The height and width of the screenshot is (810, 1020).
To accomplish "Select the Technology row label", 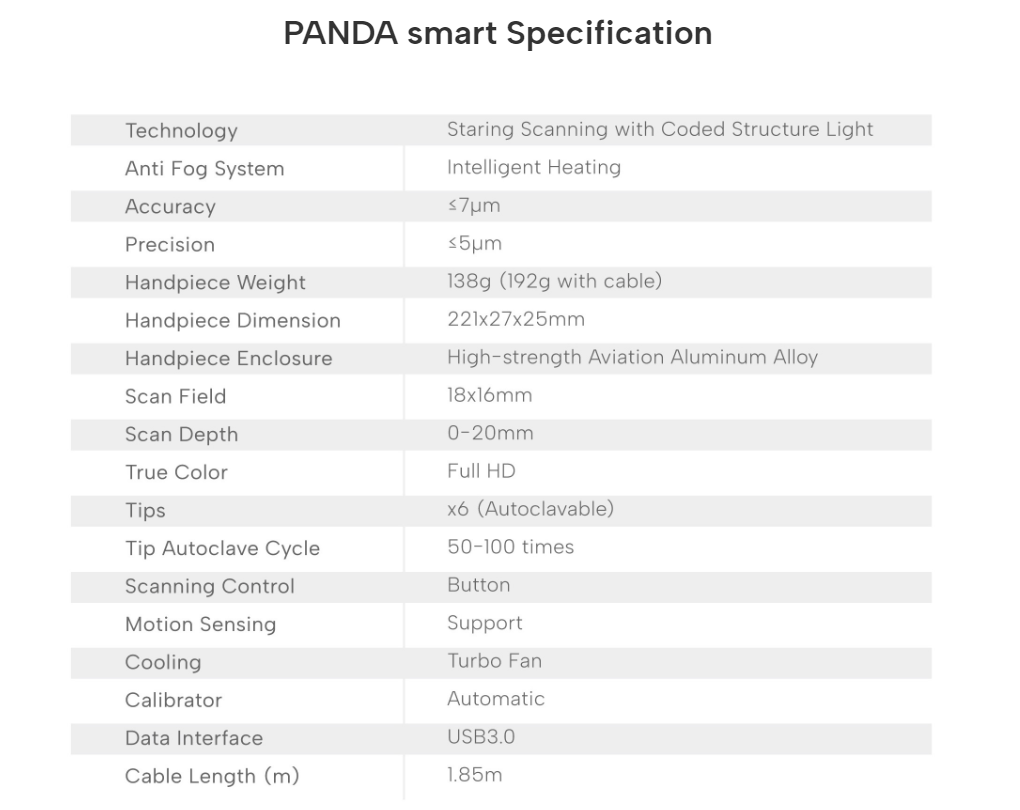I will tap(181, 131).
